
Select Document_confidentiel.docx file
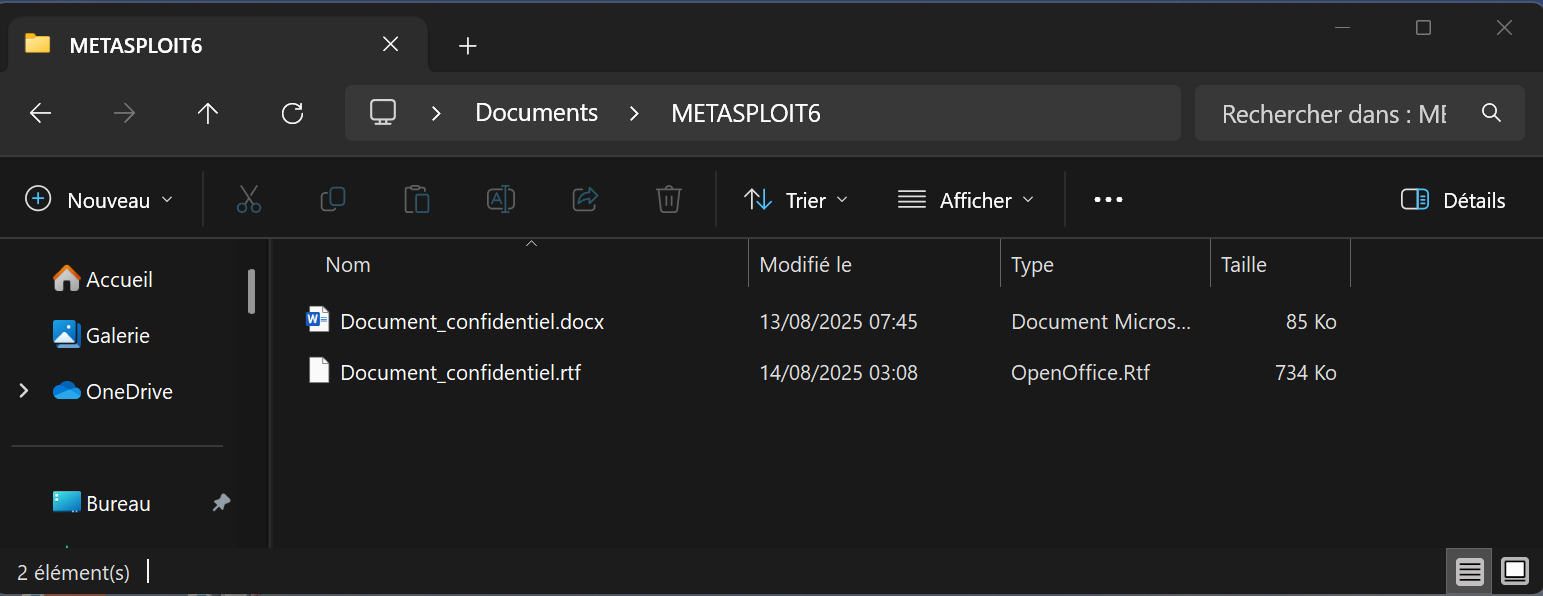(x=472, y=322)
